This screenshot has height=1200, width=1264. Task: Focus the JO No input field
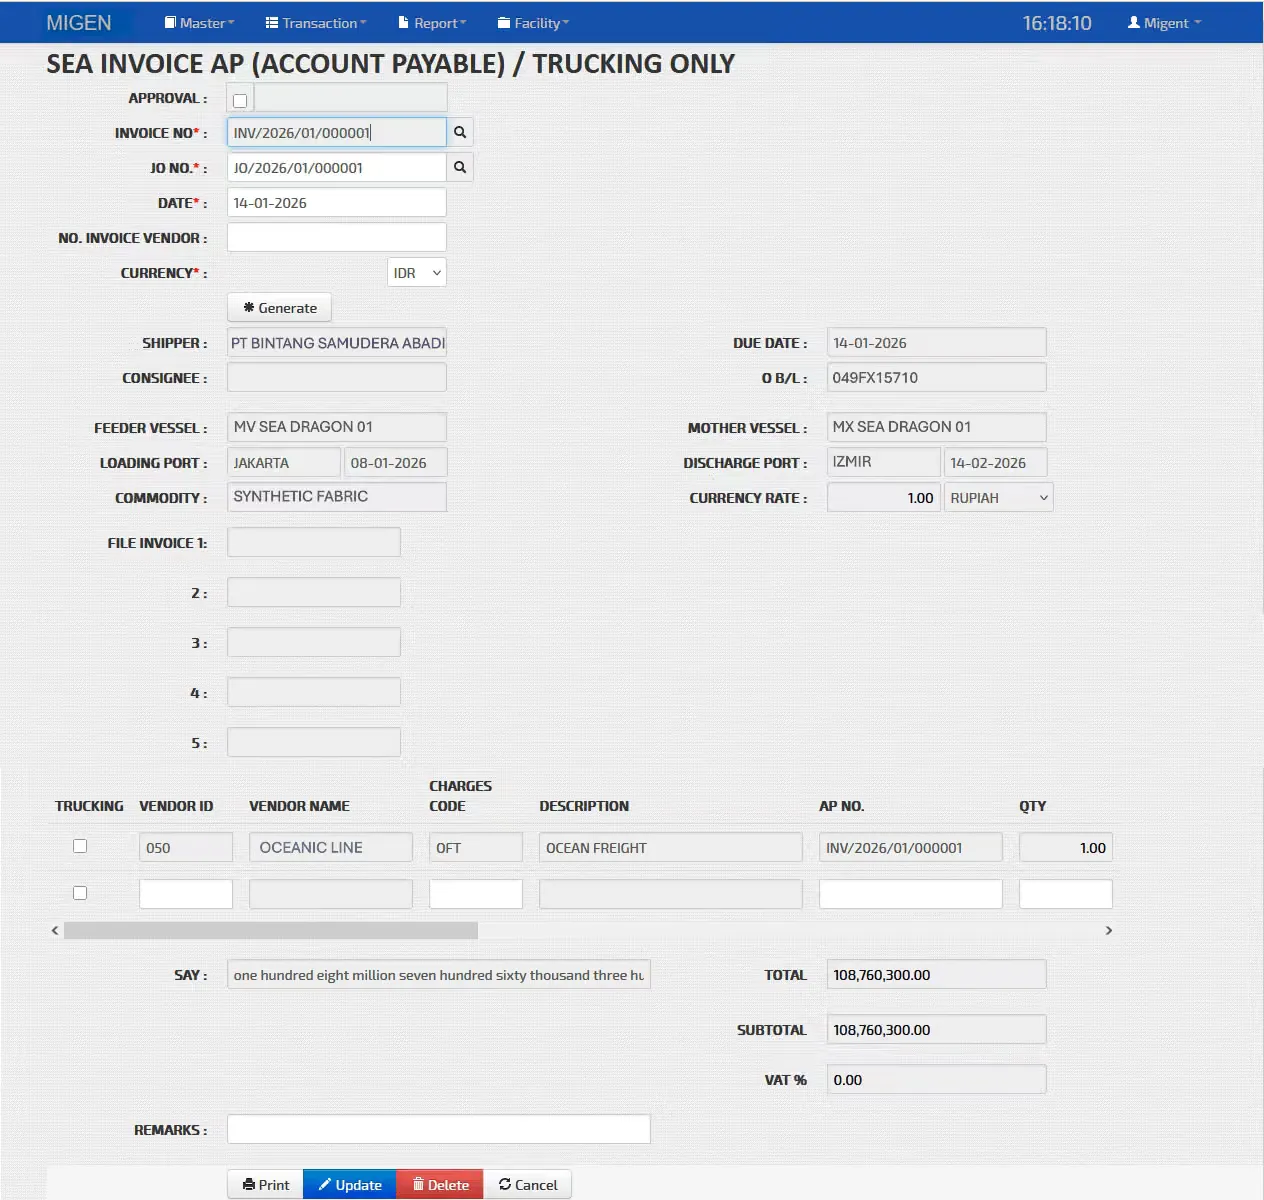click(x=337, y=167)
